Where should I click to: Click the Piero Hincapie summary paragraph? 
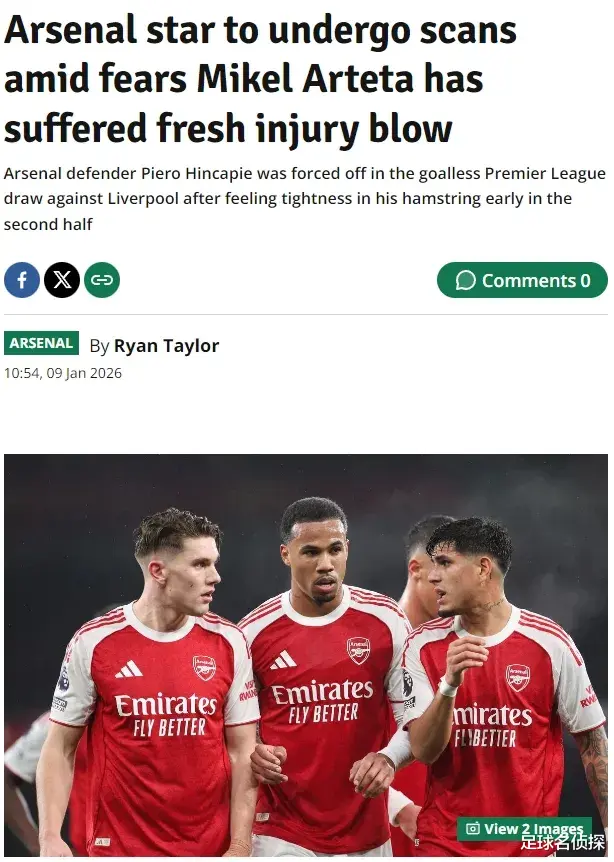click(x=290, y=198)
